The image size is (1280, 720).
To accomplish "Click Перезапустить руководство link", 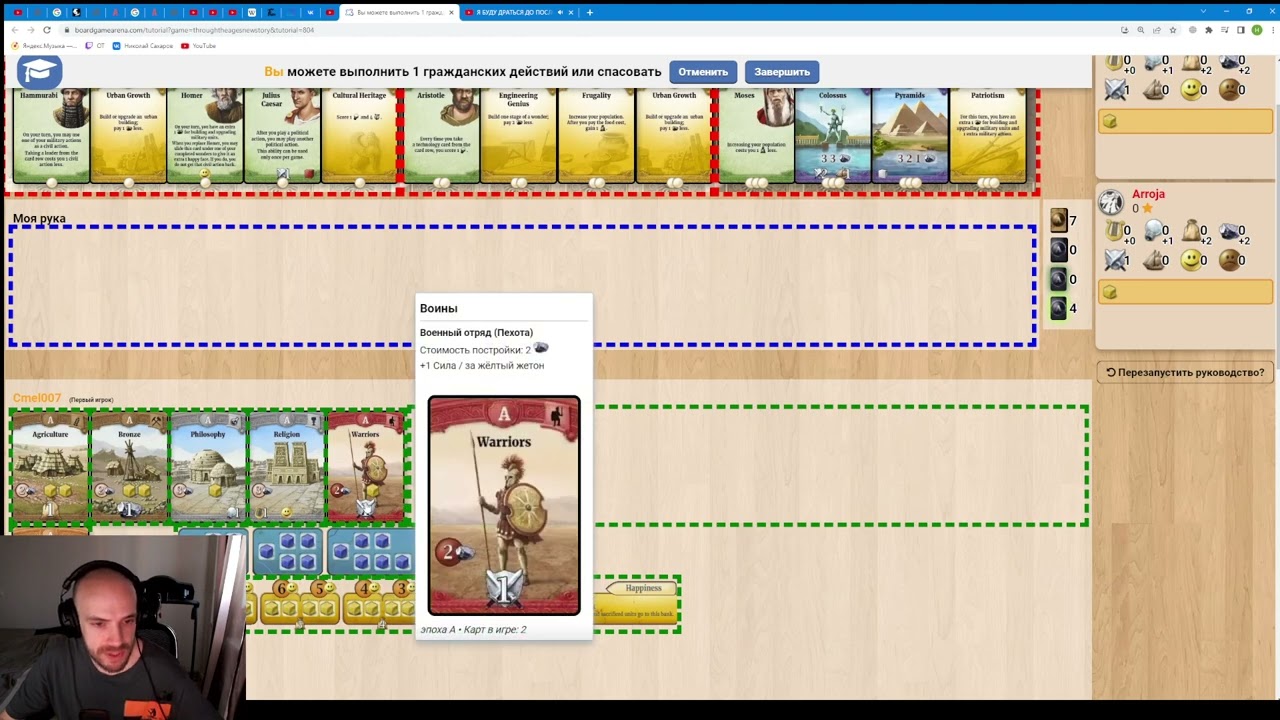I will pyautogui.click(x=1185, y=372).
